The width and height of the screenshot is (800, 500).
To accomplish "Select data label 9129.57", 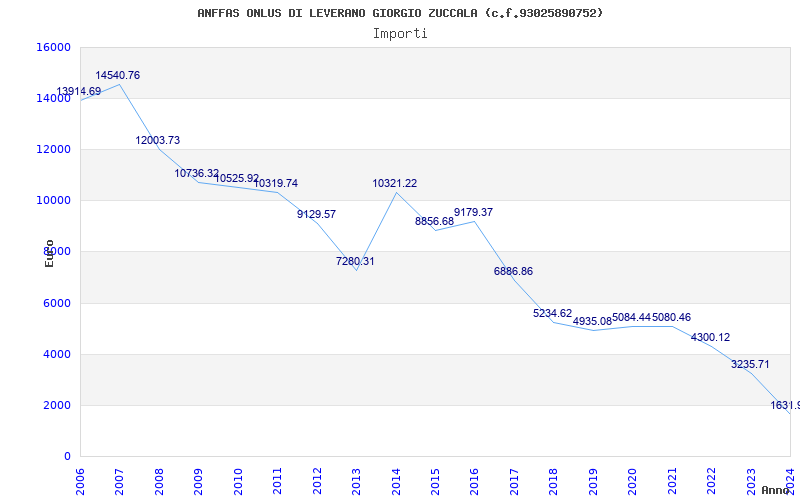I will click(x=316, y=214).
